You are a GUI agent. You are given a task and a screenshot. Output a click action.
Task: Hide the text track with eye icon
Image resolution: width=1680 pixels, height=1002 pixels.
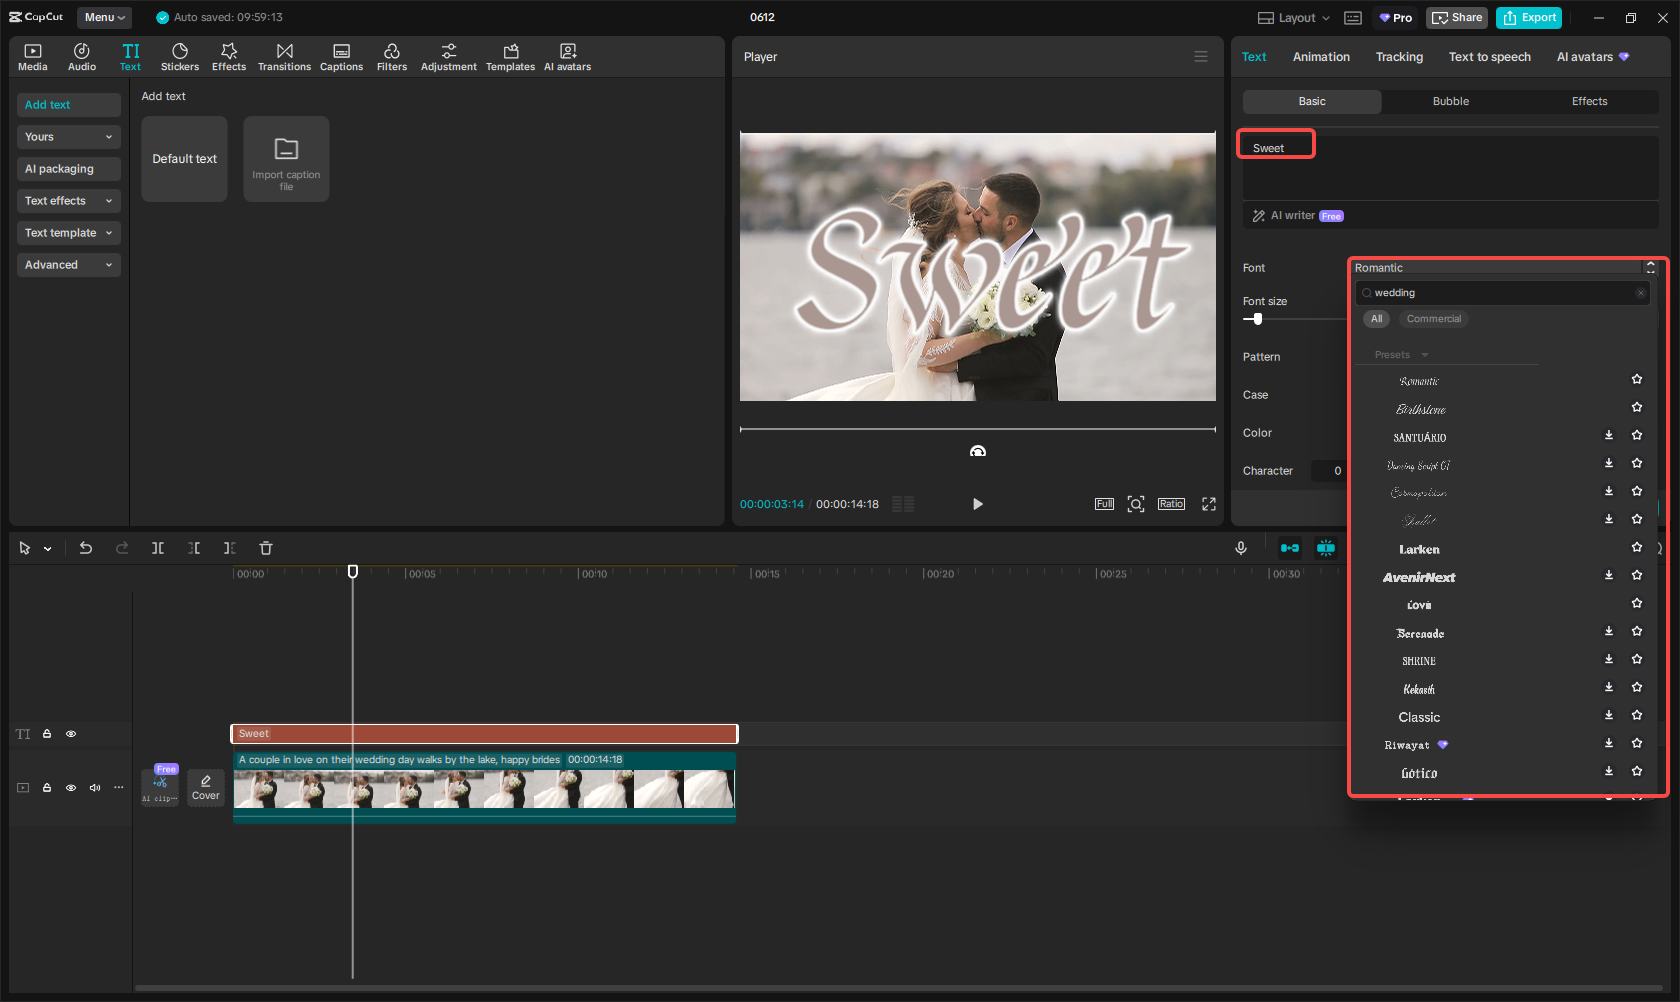click(71, 734)
